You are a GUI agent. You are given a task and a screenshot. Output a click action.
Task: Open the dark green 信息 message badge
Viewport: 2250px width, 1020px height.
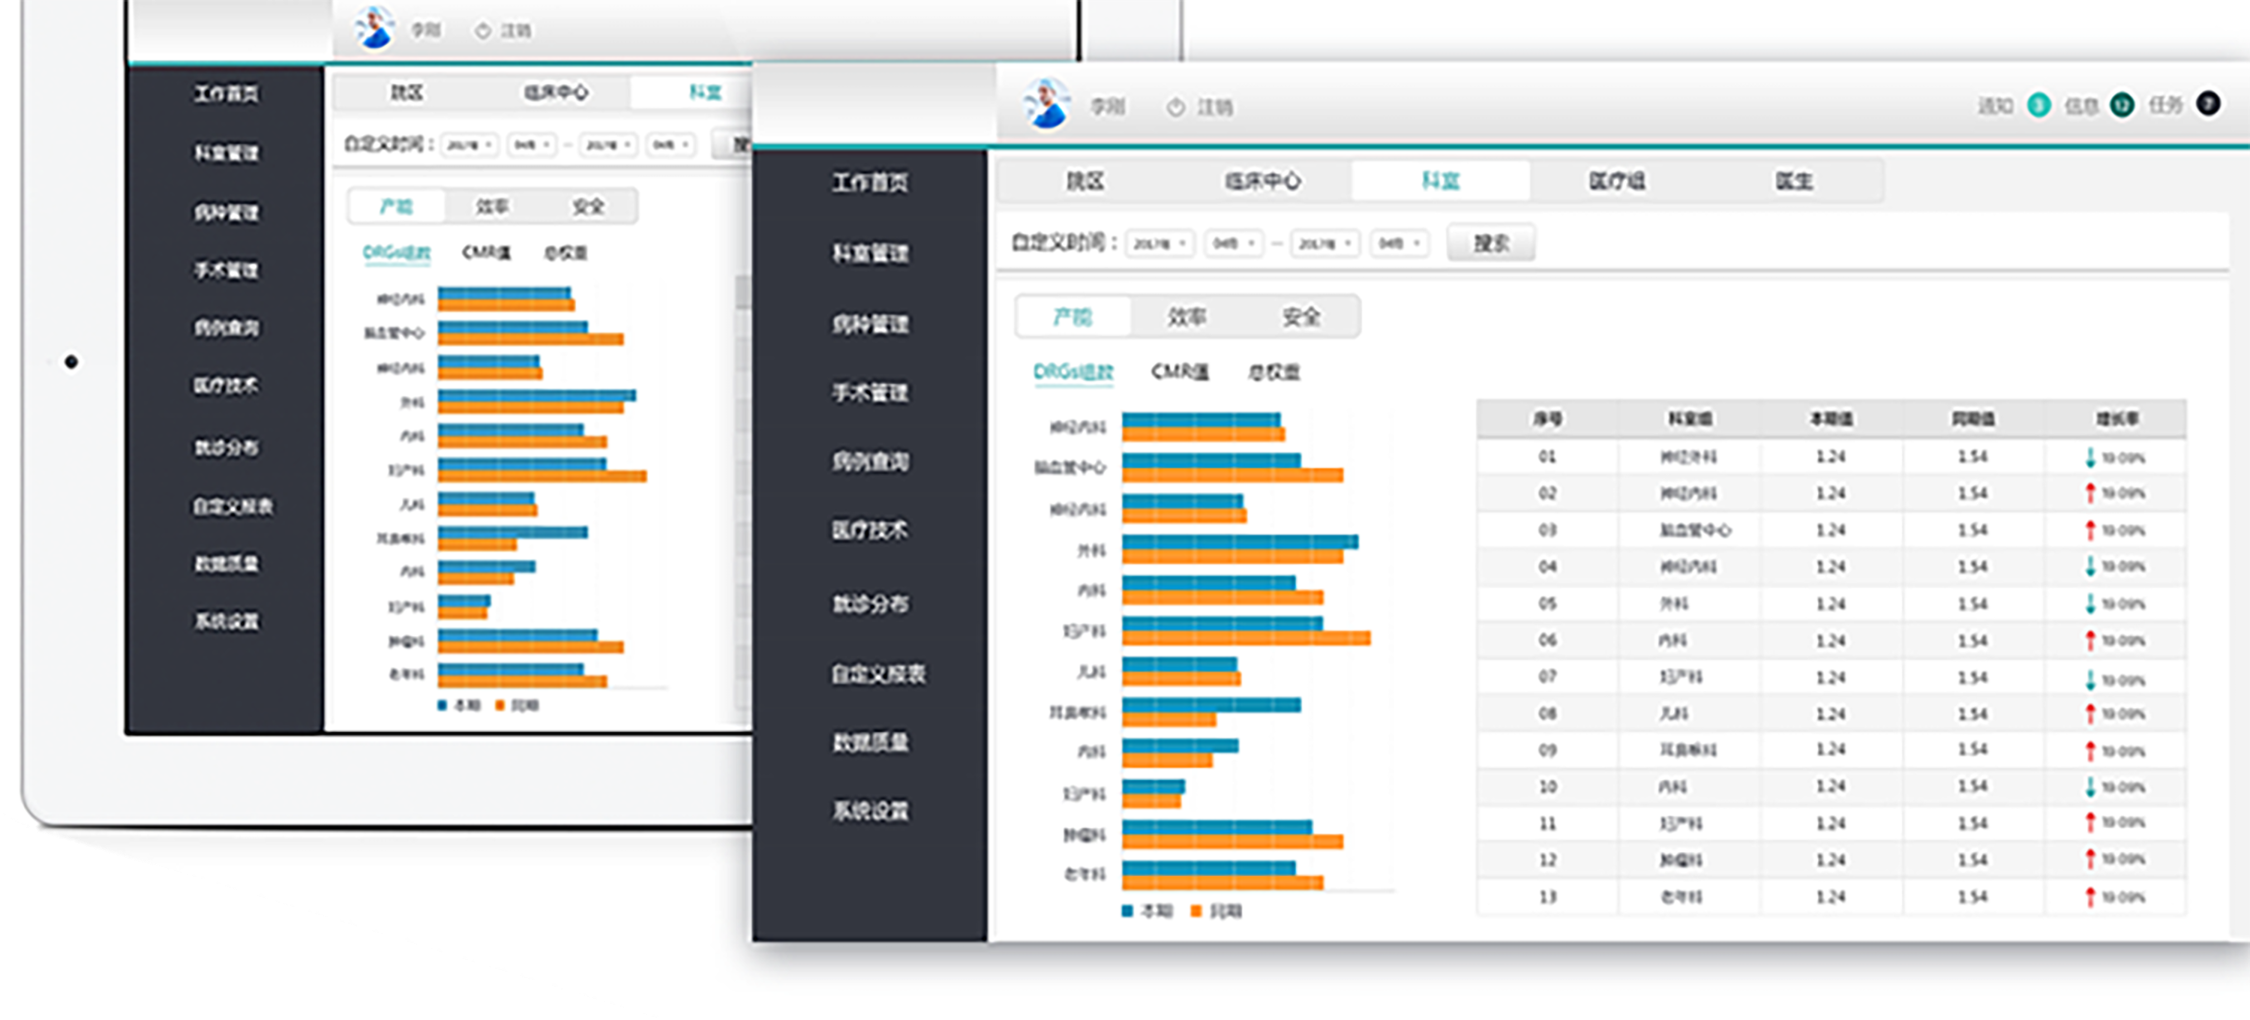(x=2122, y=105)
